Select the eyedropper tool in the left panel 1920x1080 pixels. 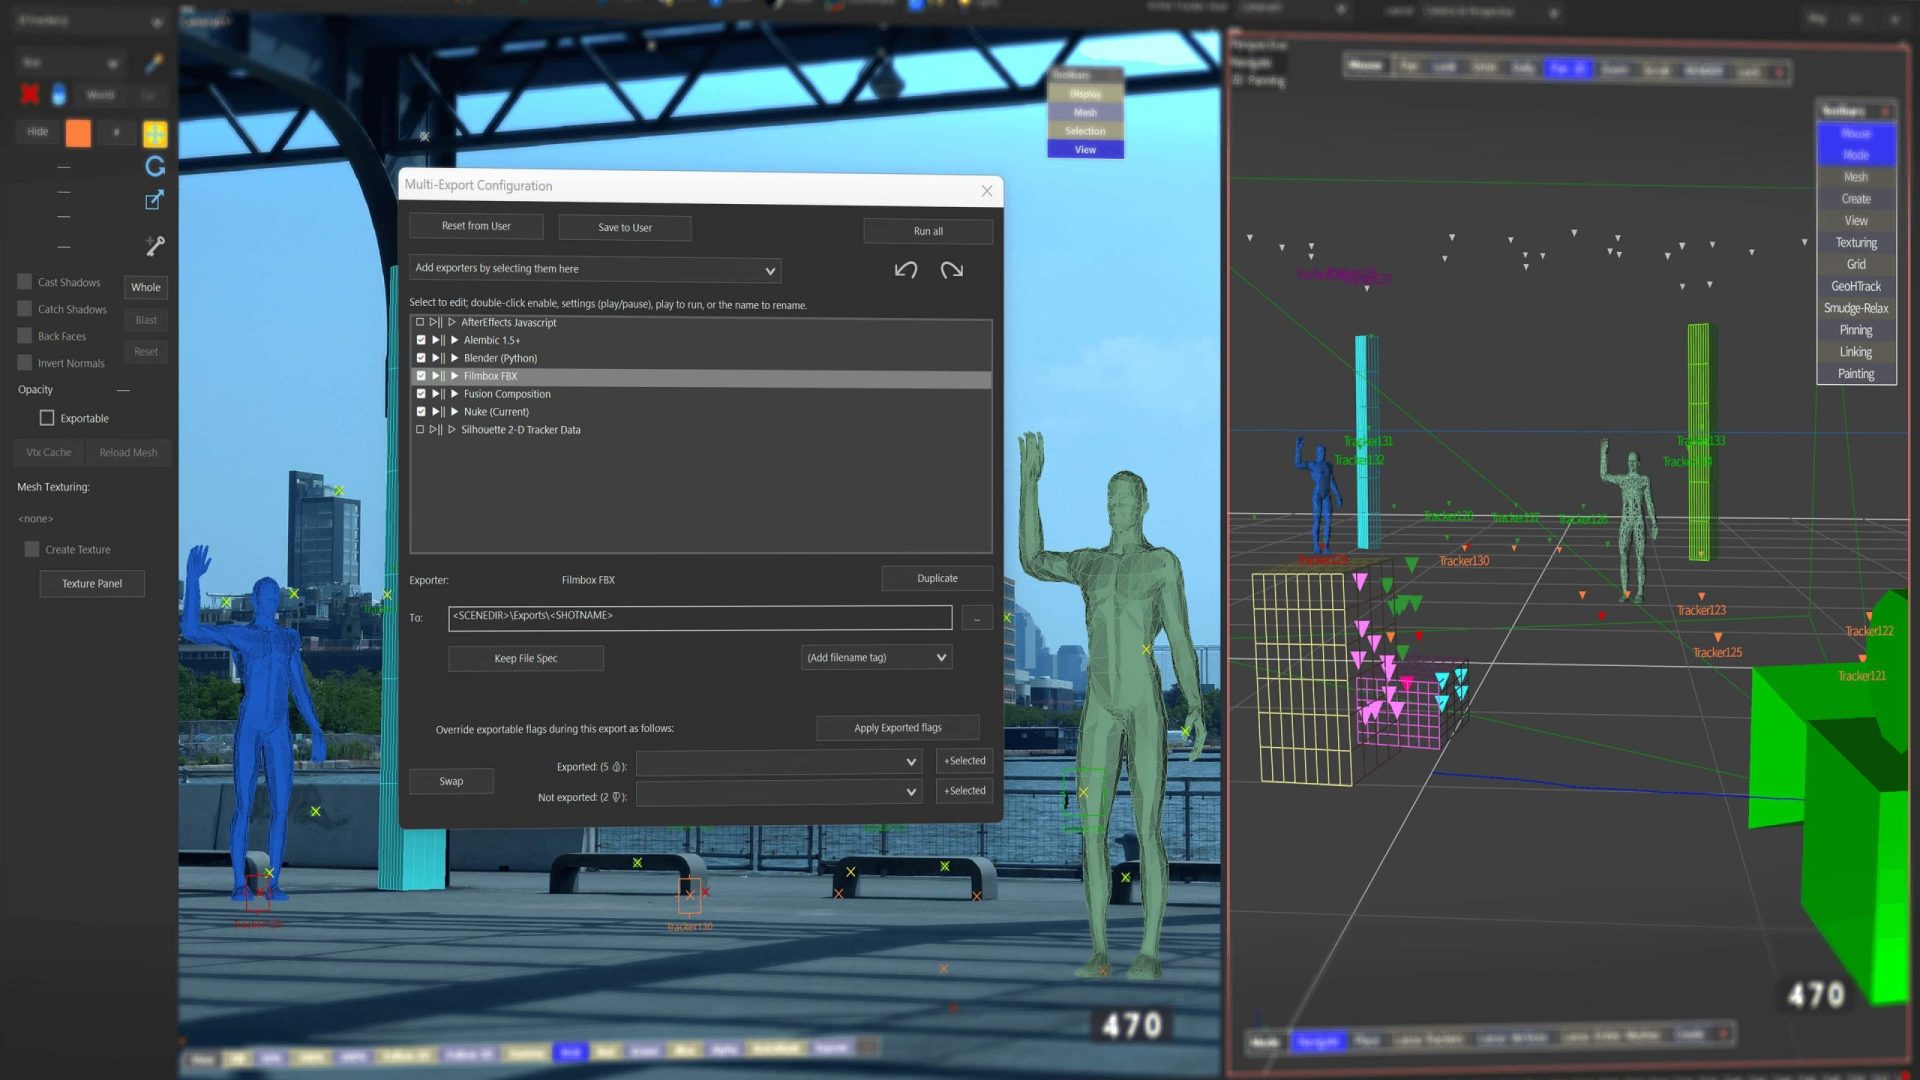click(x=155, y=62)
